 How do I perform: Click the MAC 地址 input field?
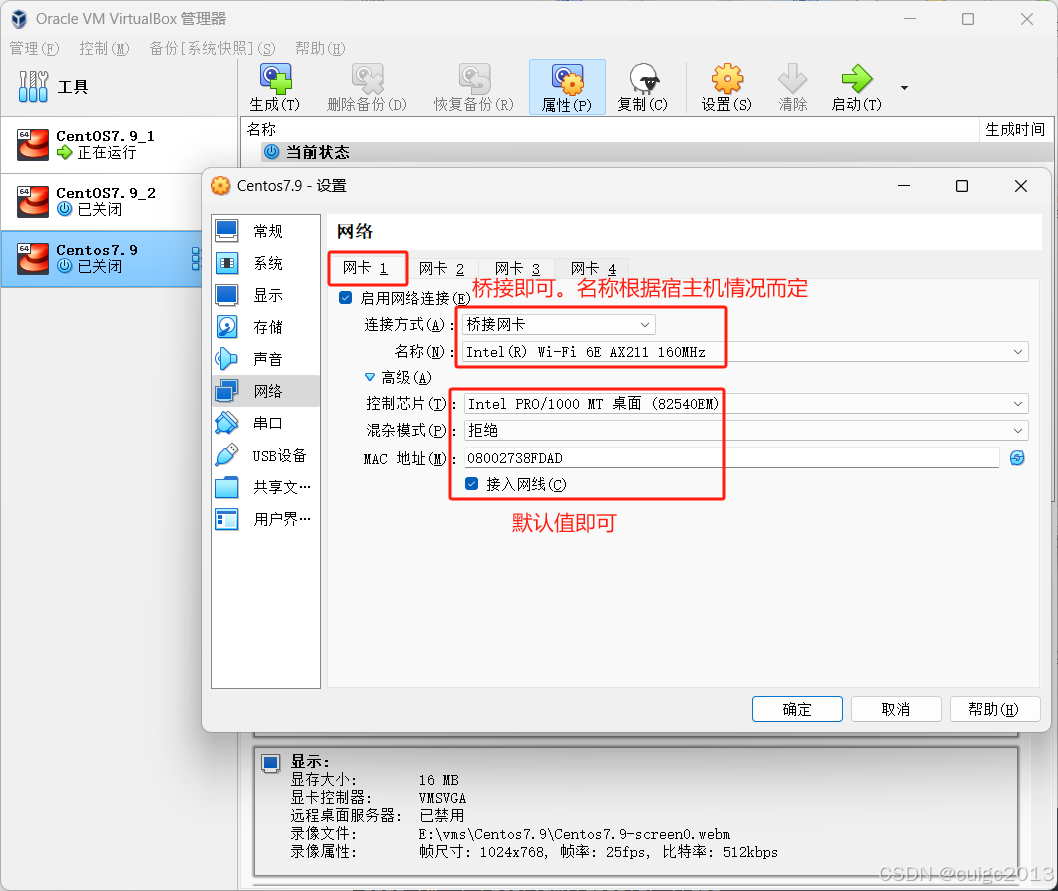click(731, 458)
